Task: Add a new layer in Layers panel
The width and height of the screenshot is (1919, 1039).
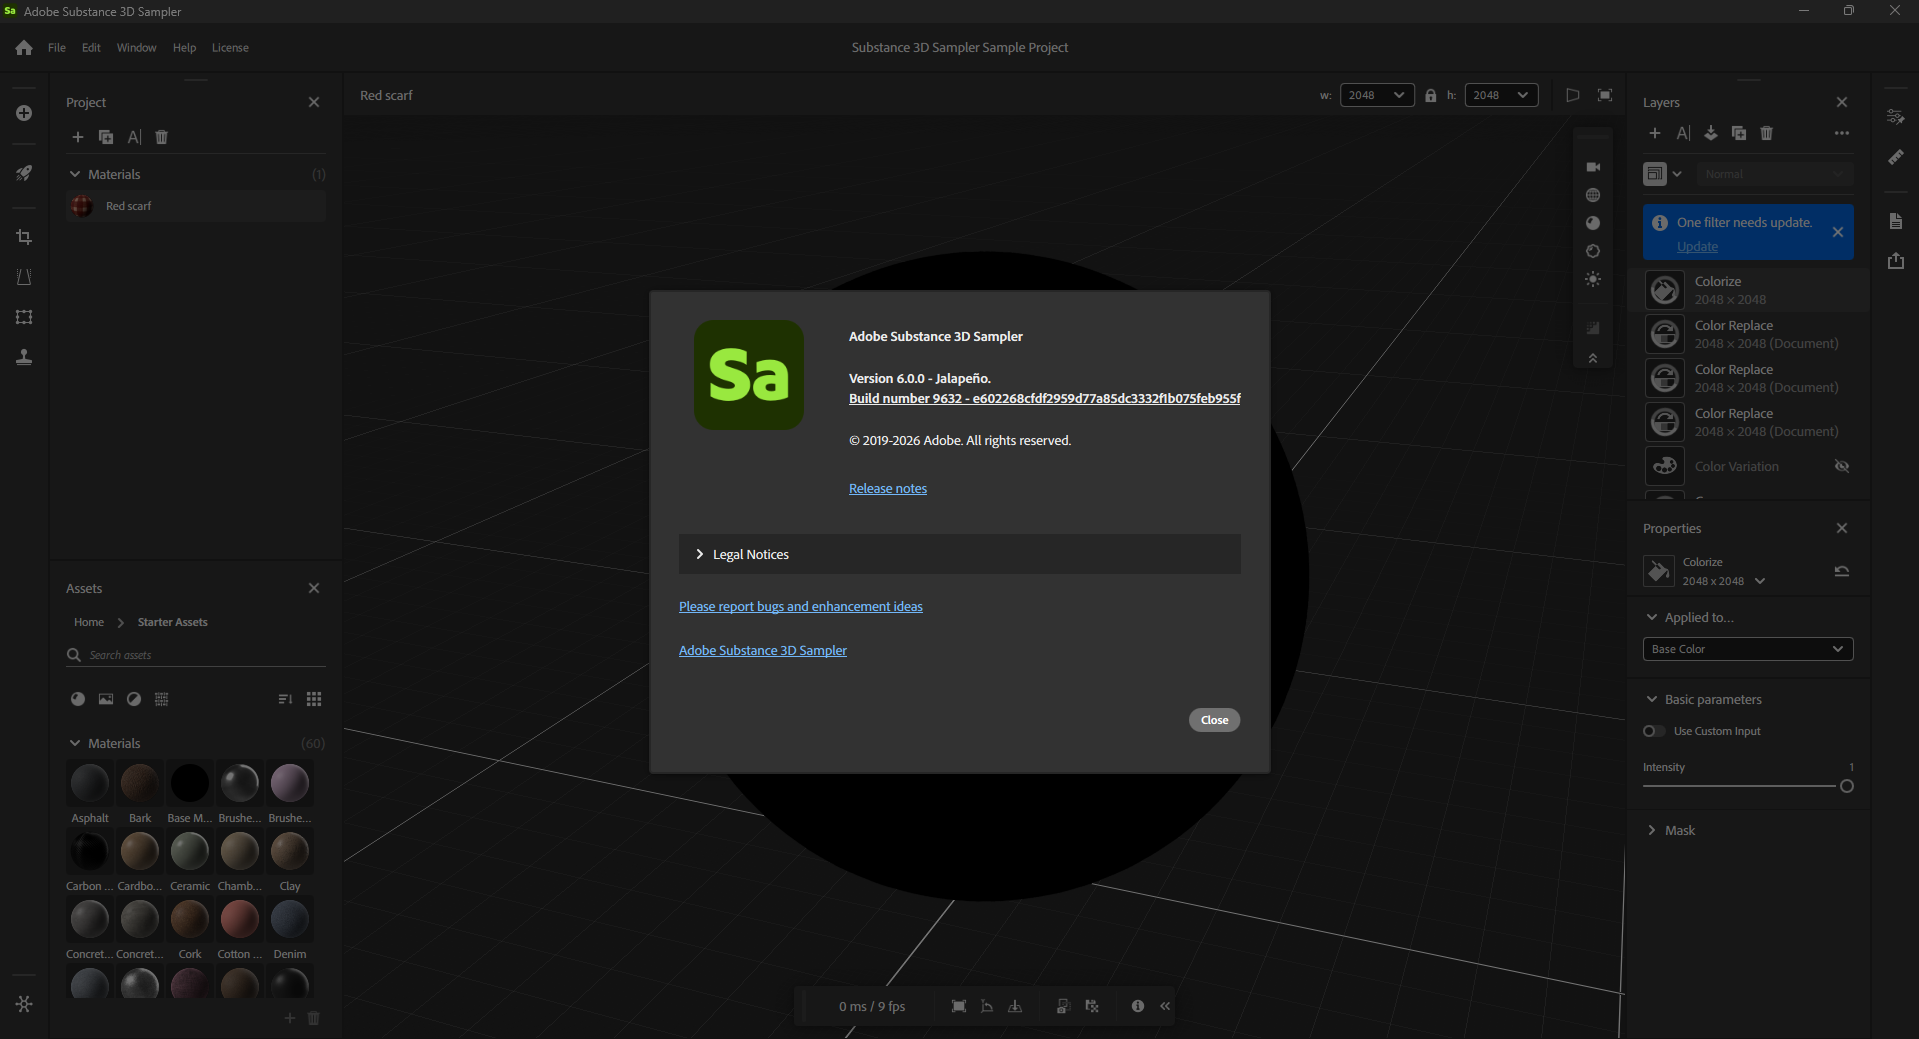Action: (1655, 133)
